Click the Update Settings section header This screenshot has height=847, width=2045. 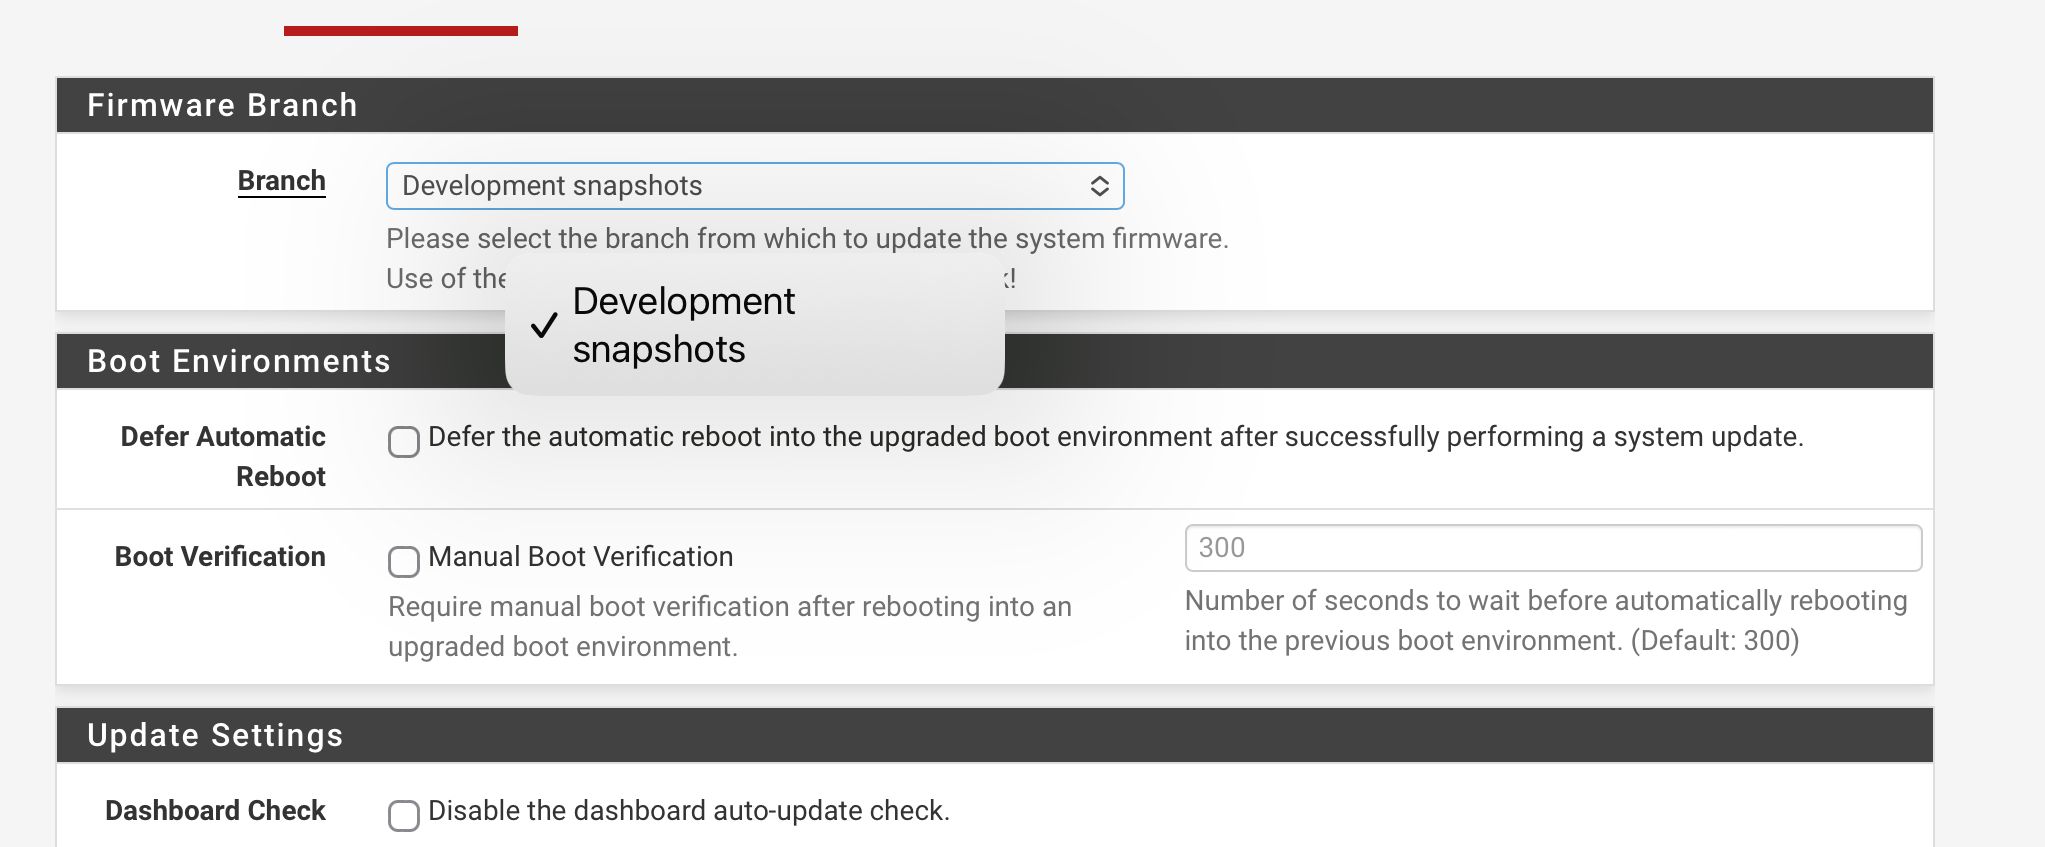pyautogui.click(x=215, y=735)
